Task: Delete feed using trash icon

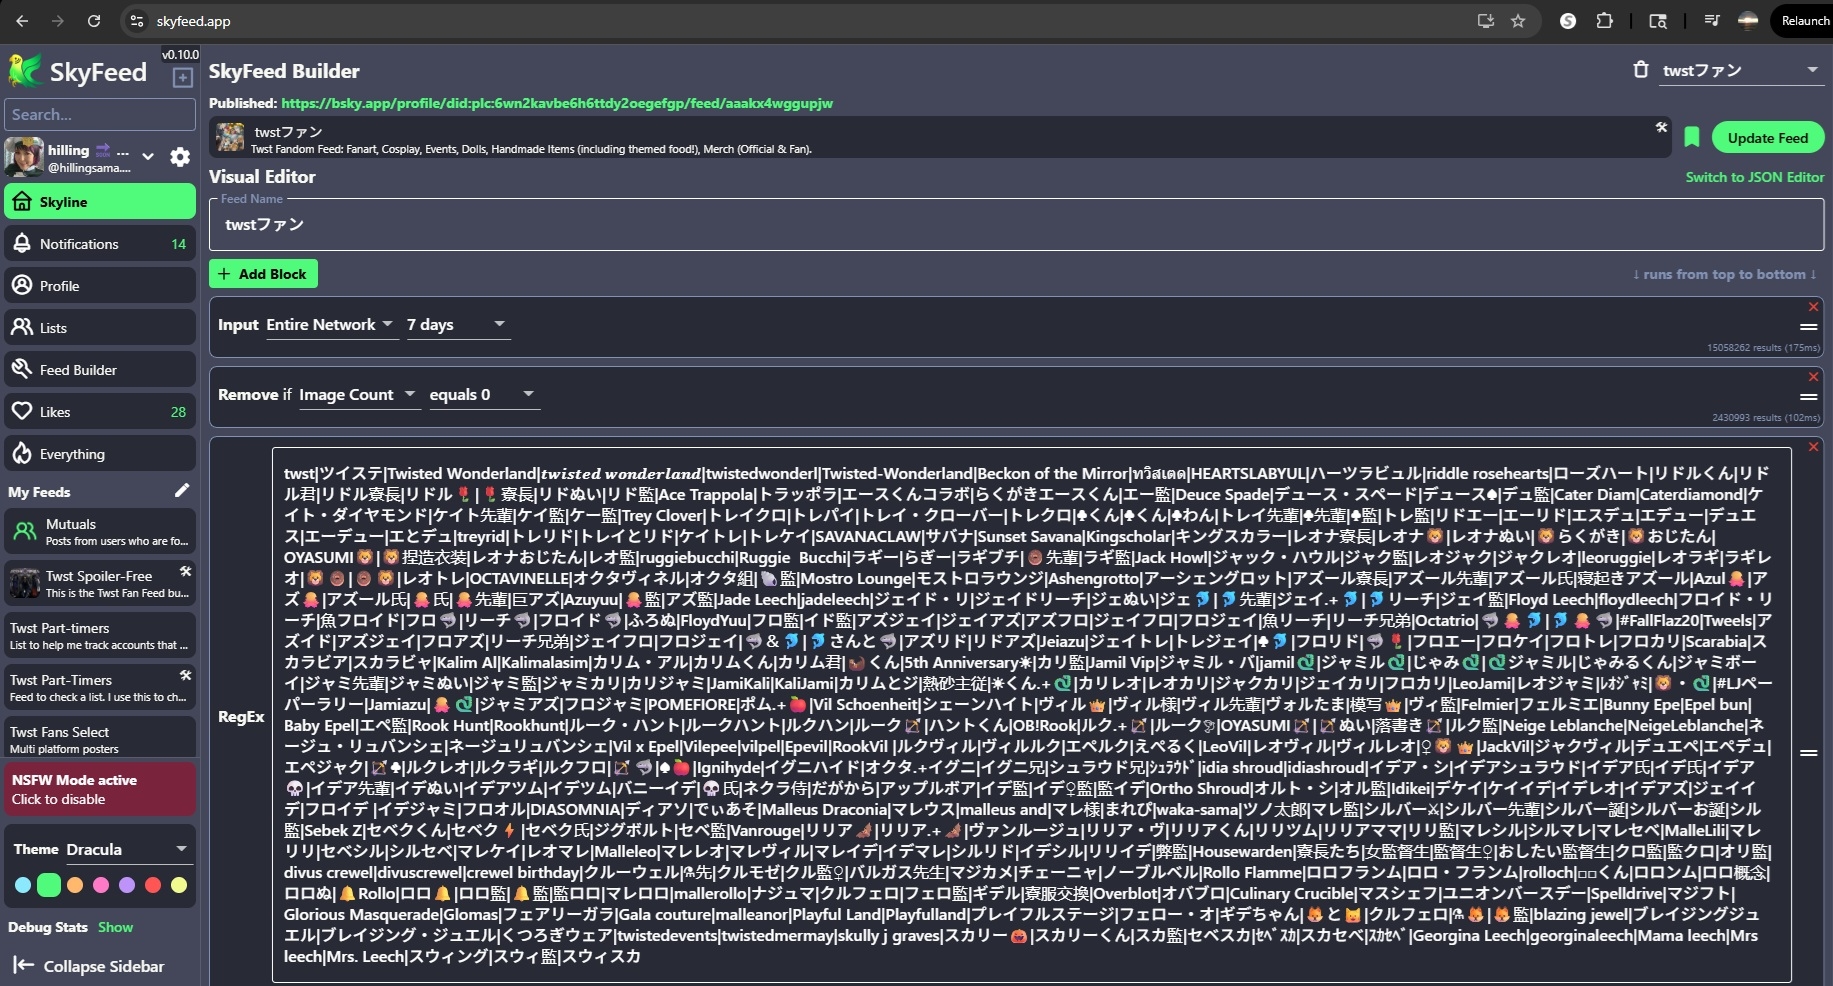Action: click(x=1640, y=70)
